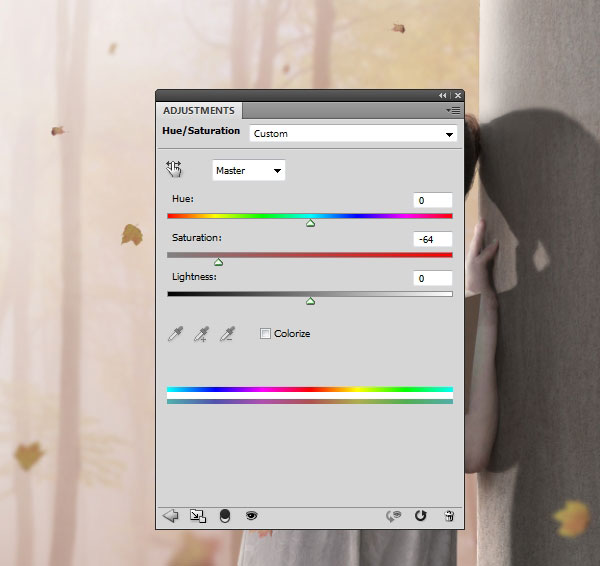600x566 pixels.
Task: Select the ADJUSTMENTS tab
Action: (x=199, y=111)
